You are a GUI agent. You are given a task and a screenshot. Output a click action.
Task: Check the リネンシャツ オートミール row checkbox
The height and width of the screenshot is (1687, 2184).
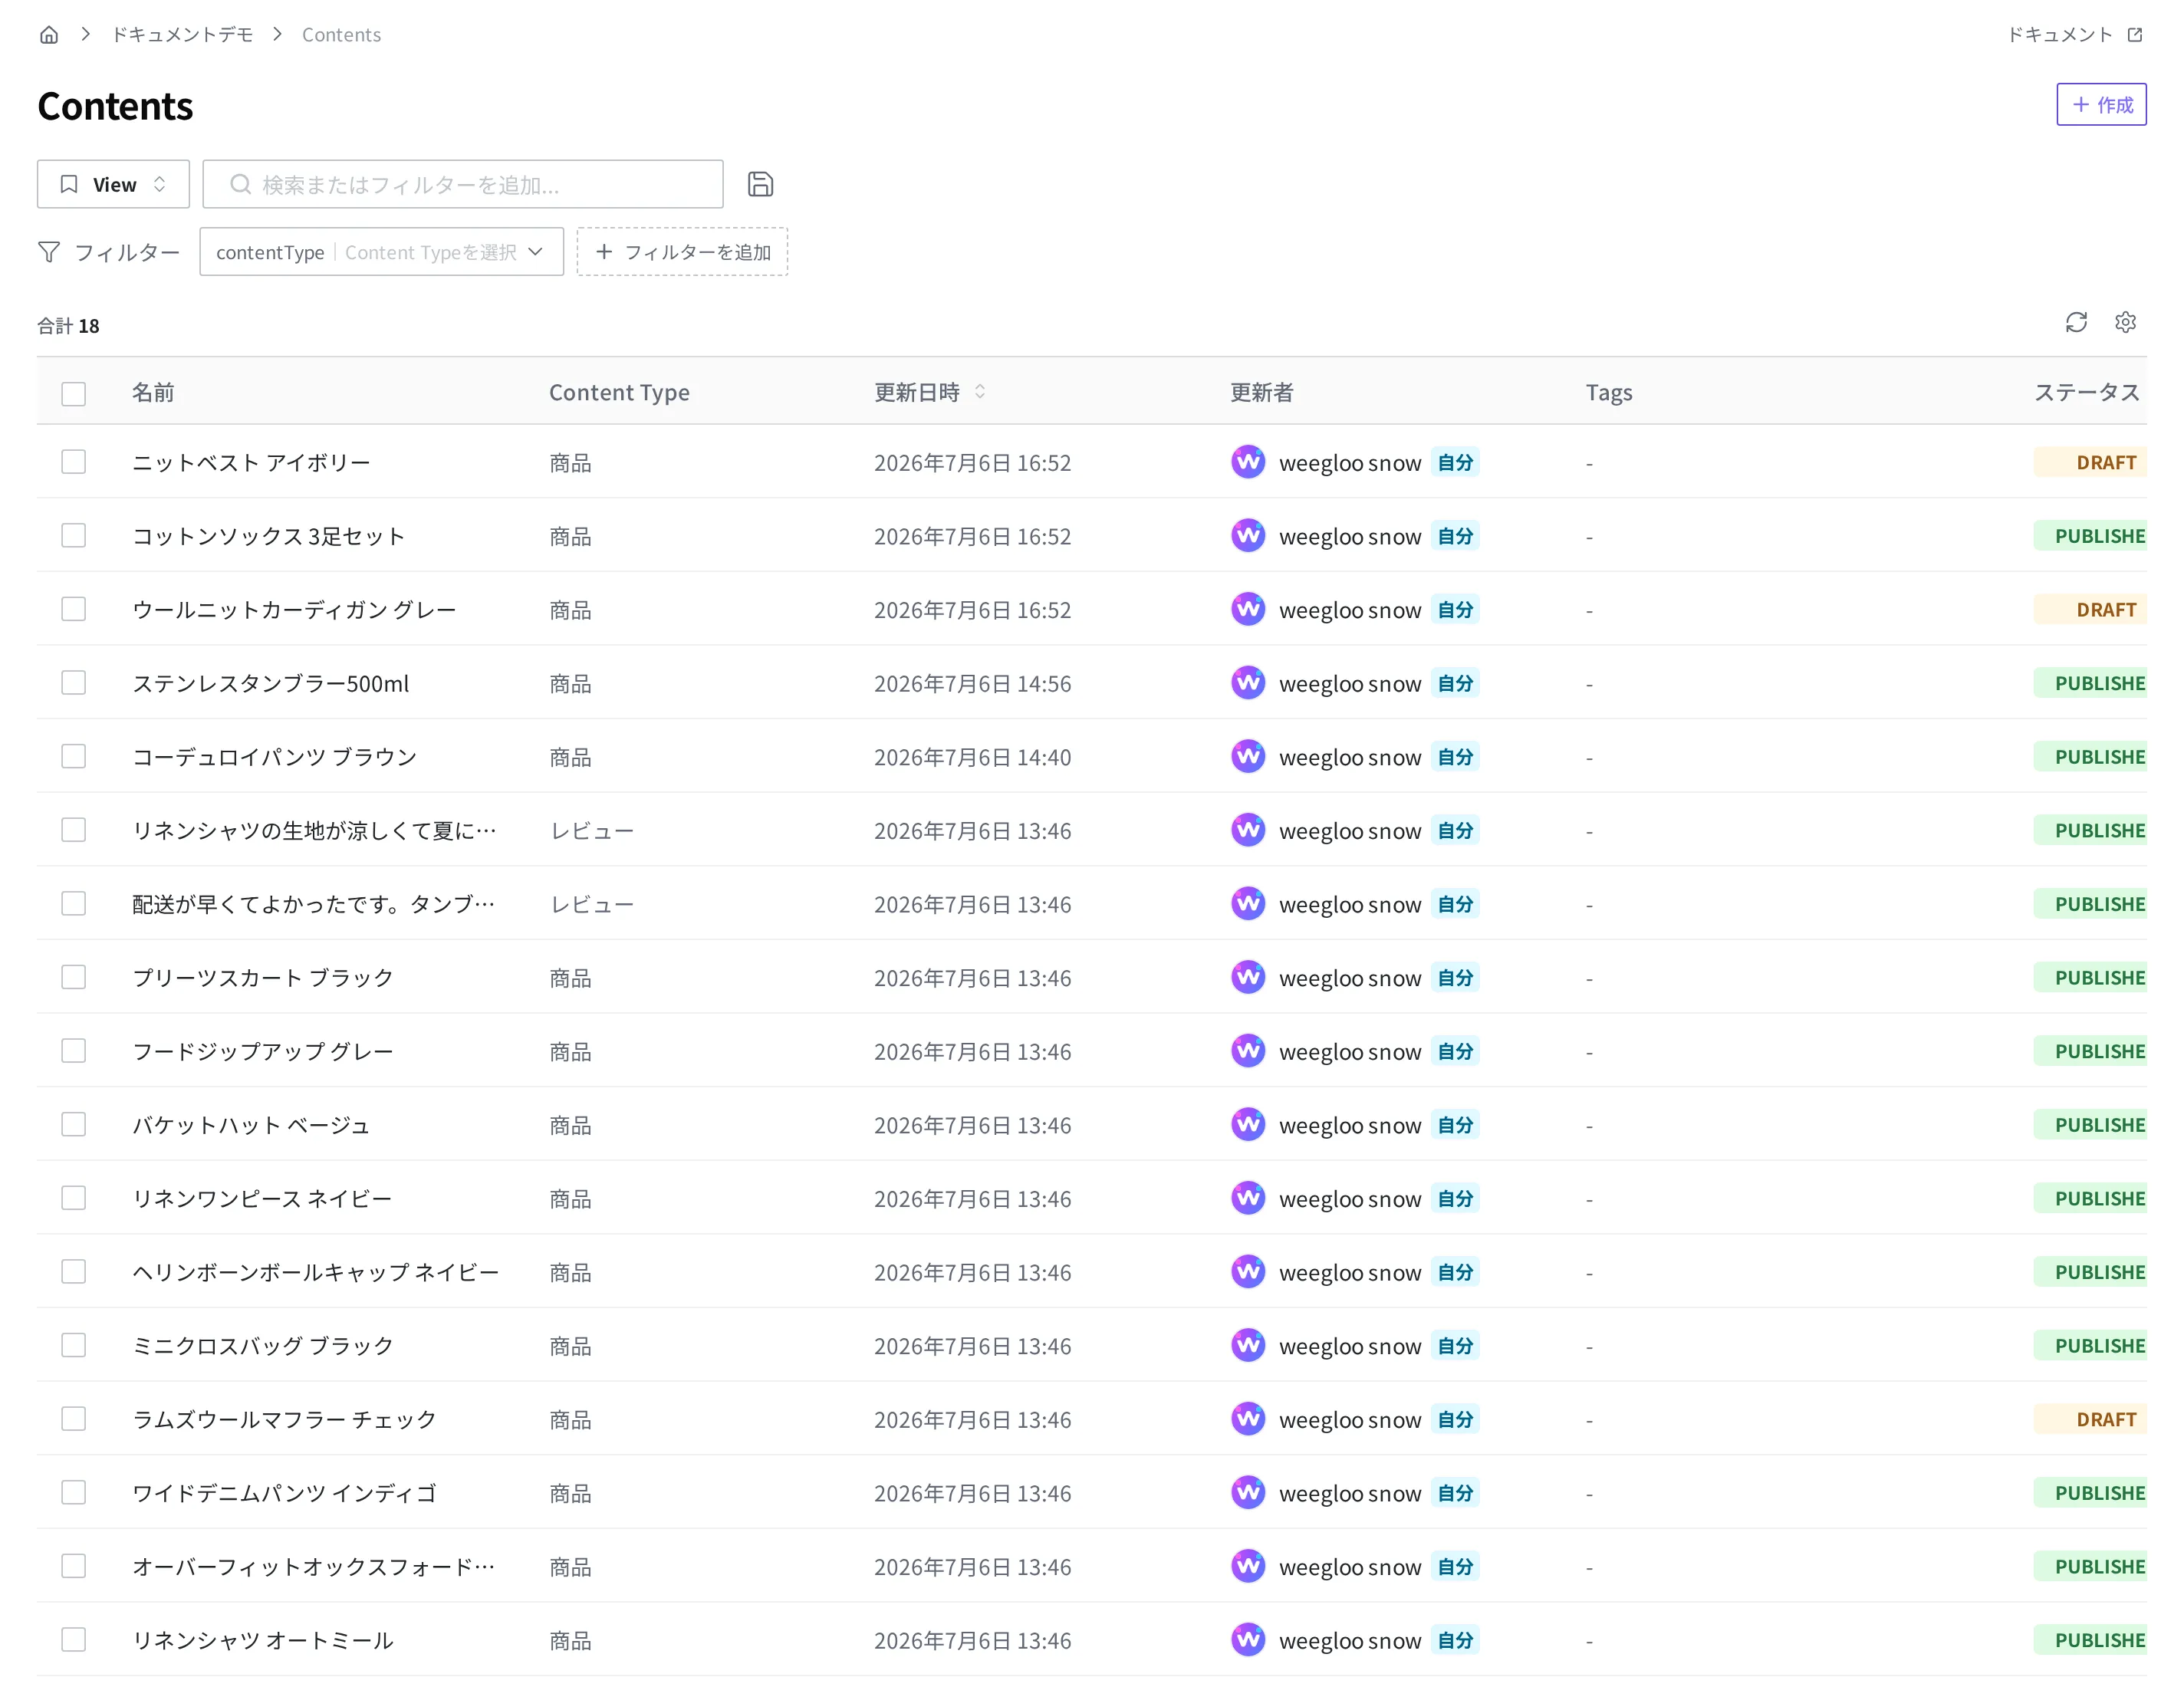(73, 1640)
